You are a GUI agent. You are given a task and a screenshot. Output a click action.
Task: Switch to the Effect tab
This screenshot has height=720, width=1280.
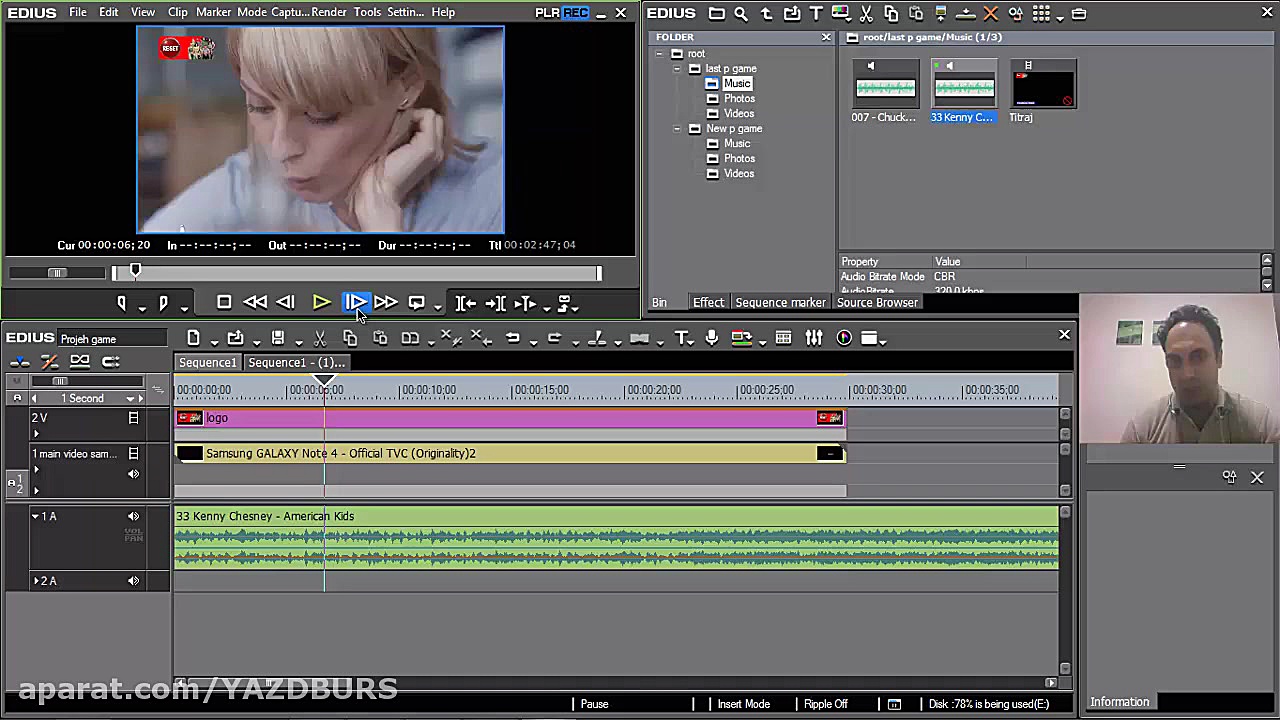point(708,303)
